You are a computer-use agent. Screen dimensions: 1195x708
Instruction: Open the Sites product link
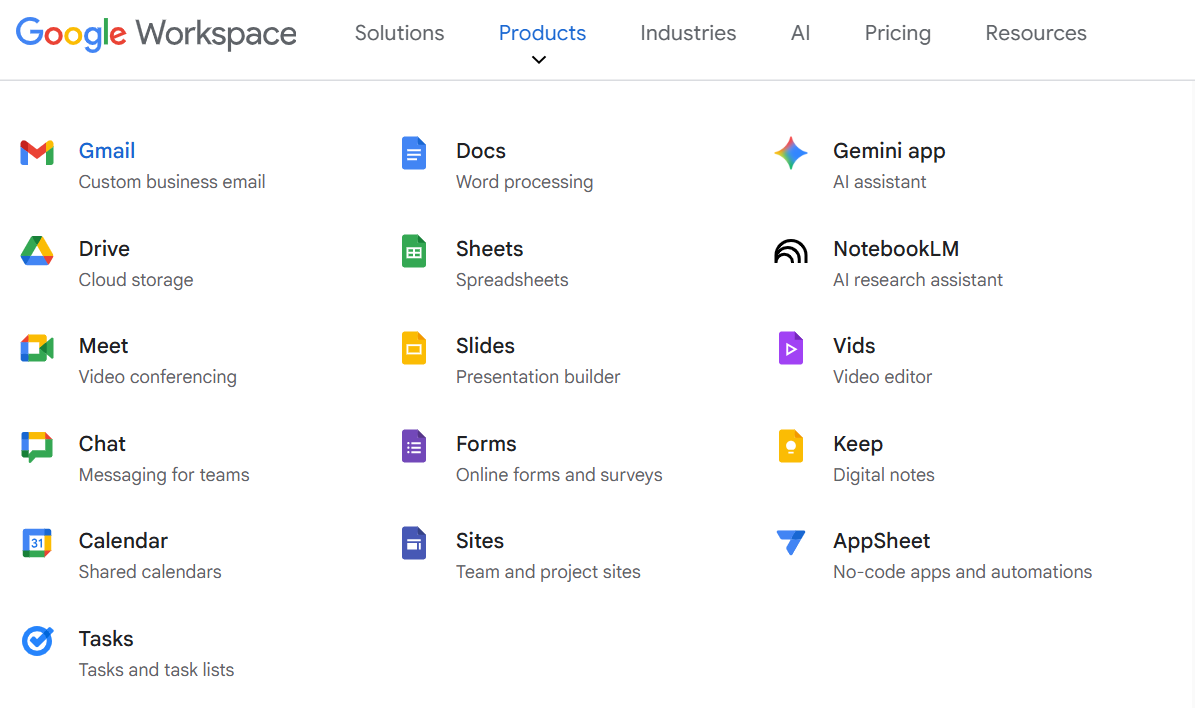coord(480,541)
